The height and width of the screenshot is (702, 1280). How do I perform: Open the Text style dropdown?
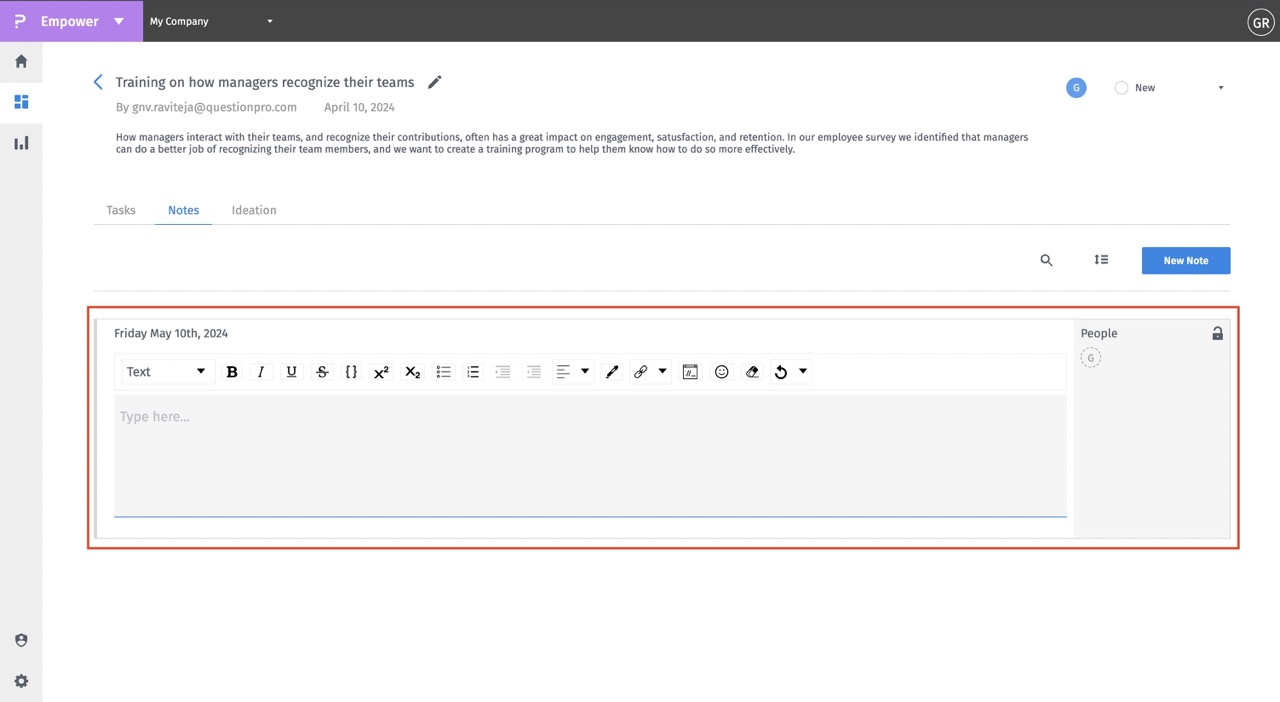[165, 371]
